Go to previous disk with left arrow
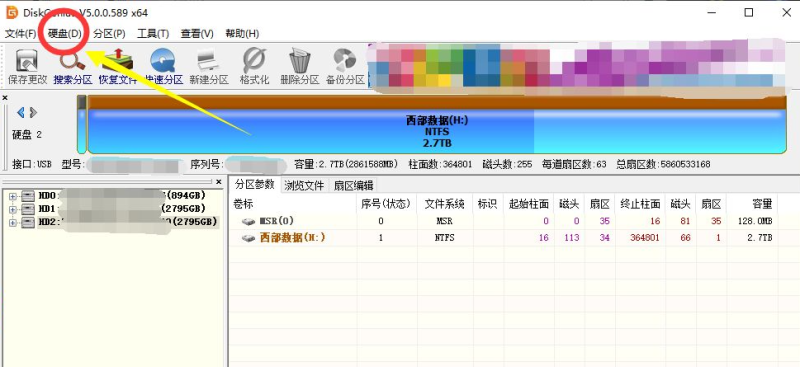The image size is (800, 367). click(21, 112)
